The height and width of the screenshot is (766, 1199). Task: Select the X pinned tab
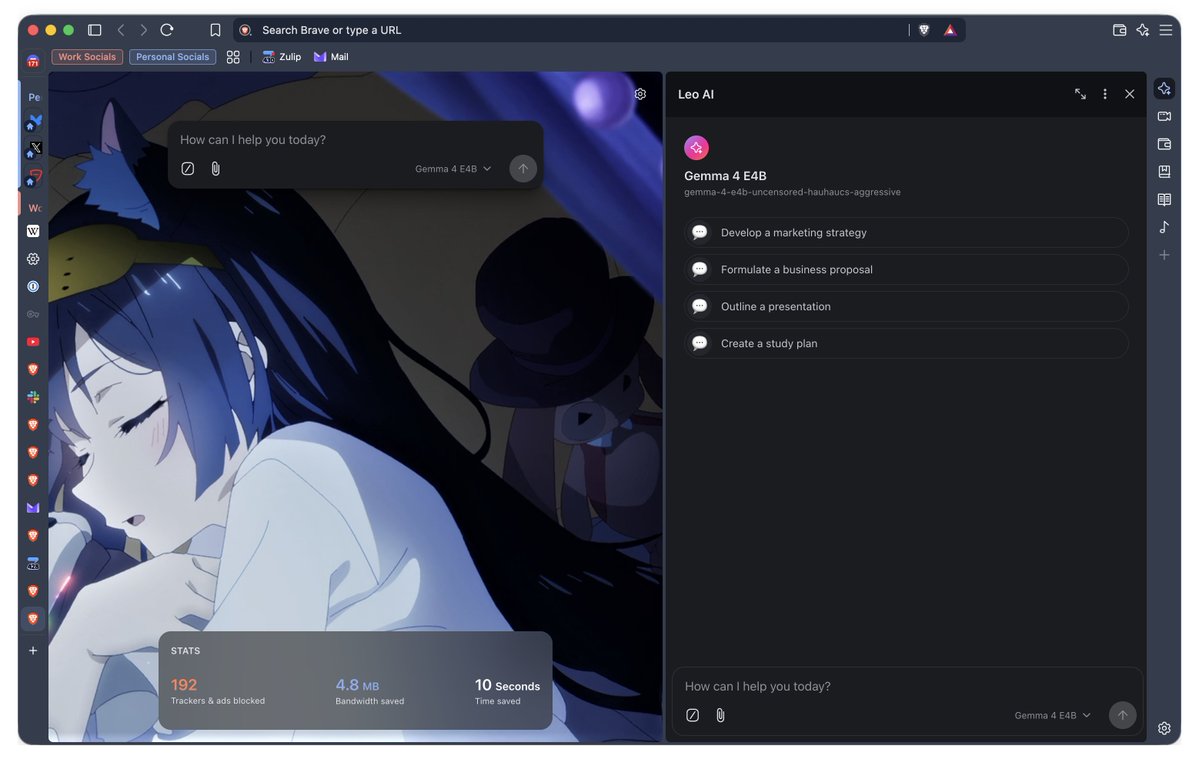[33, 149]
